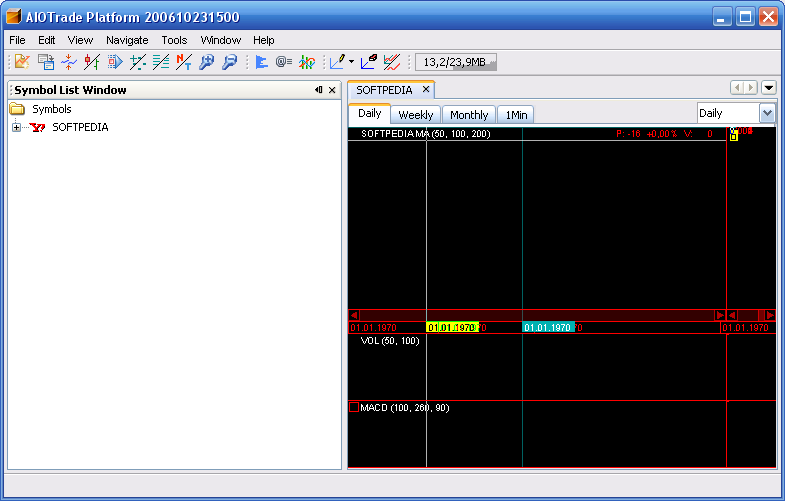Switch to the 1Min tab
The height and width of the screenshot is (501, 785).
point(516,115)
